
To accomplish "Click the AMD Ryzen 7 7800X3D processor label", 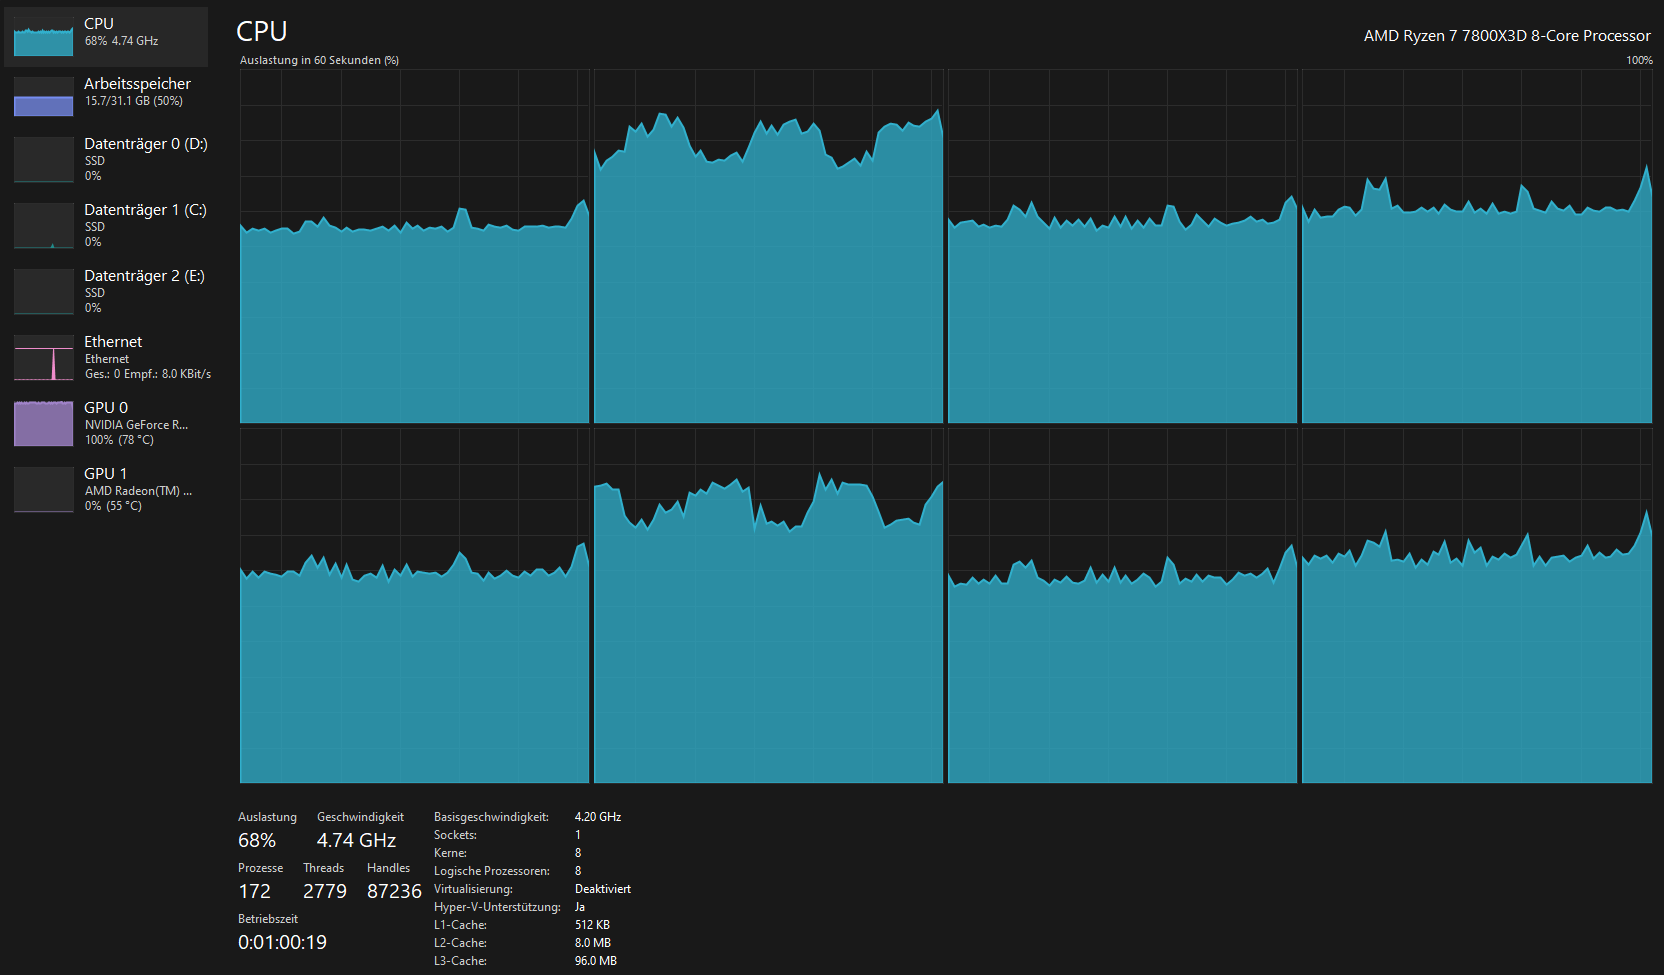I will point(1506,35).
